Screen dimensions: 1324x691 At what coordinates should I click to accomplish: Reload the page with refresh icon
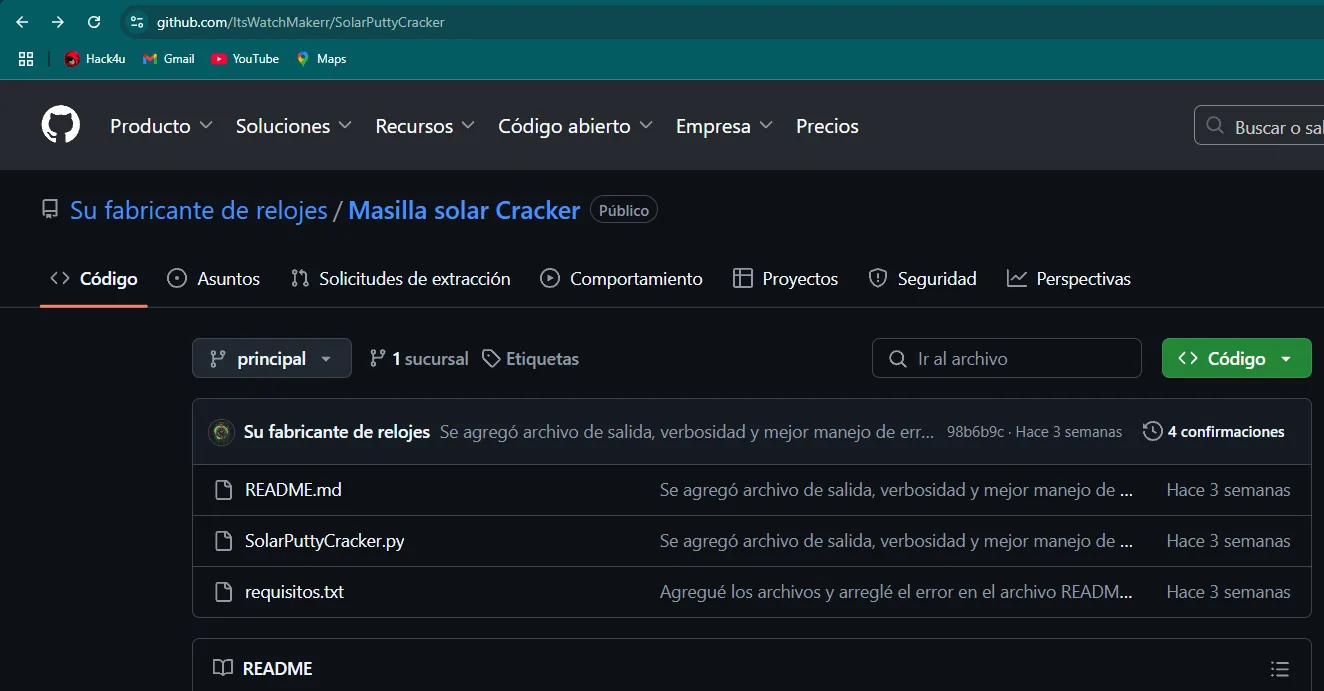[94, 22]
